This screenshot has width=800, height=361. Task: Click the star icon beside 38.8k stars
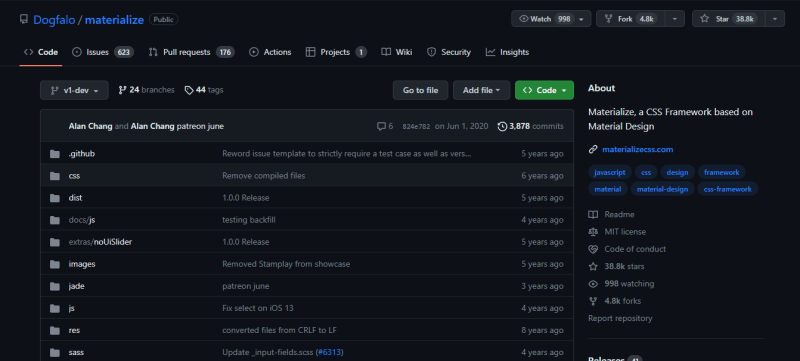pos(593,267)
